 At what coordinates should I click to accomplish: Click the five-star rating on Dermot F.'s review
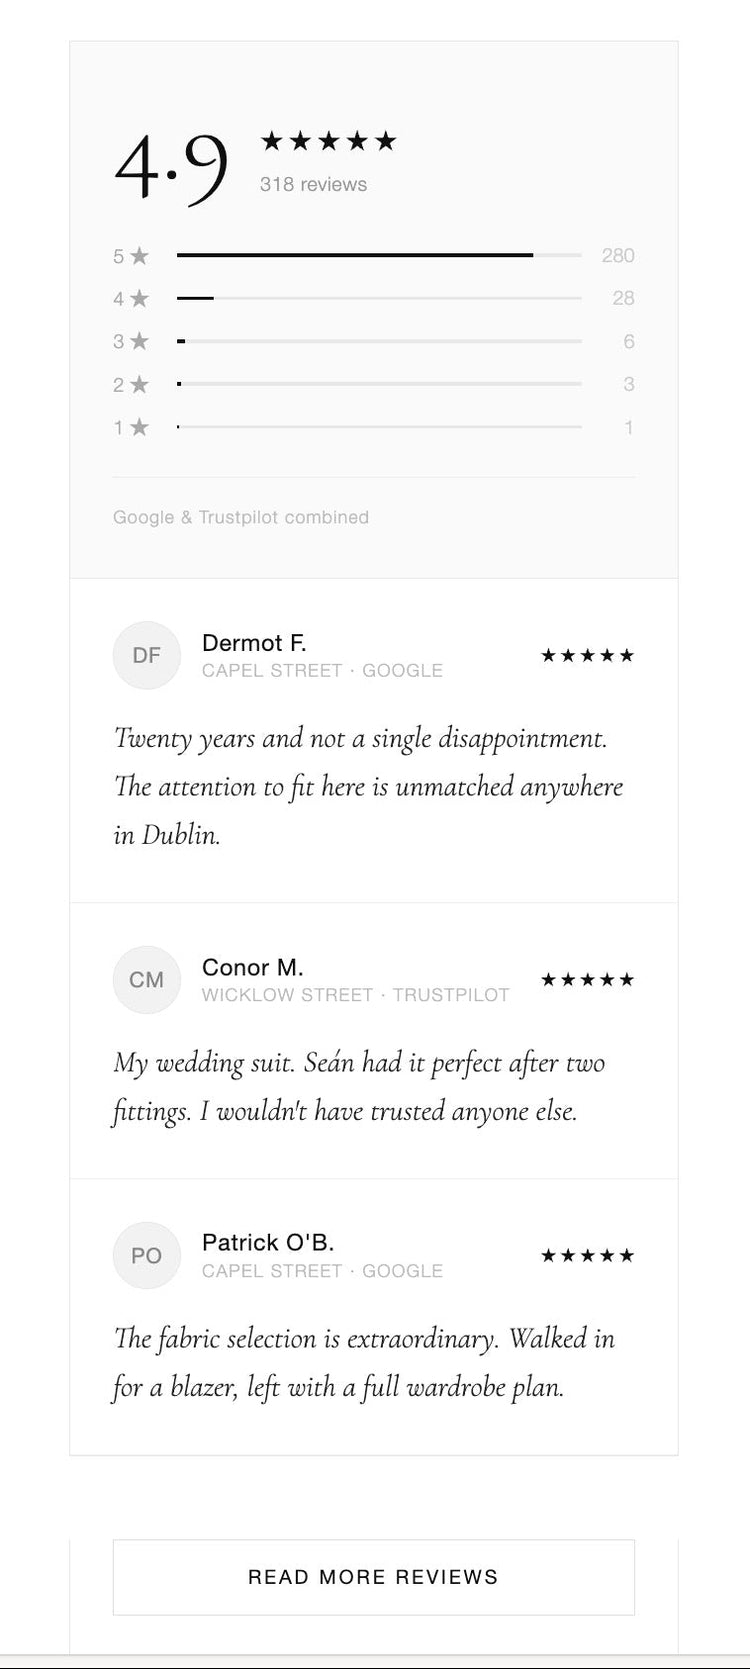coord(587,656)
